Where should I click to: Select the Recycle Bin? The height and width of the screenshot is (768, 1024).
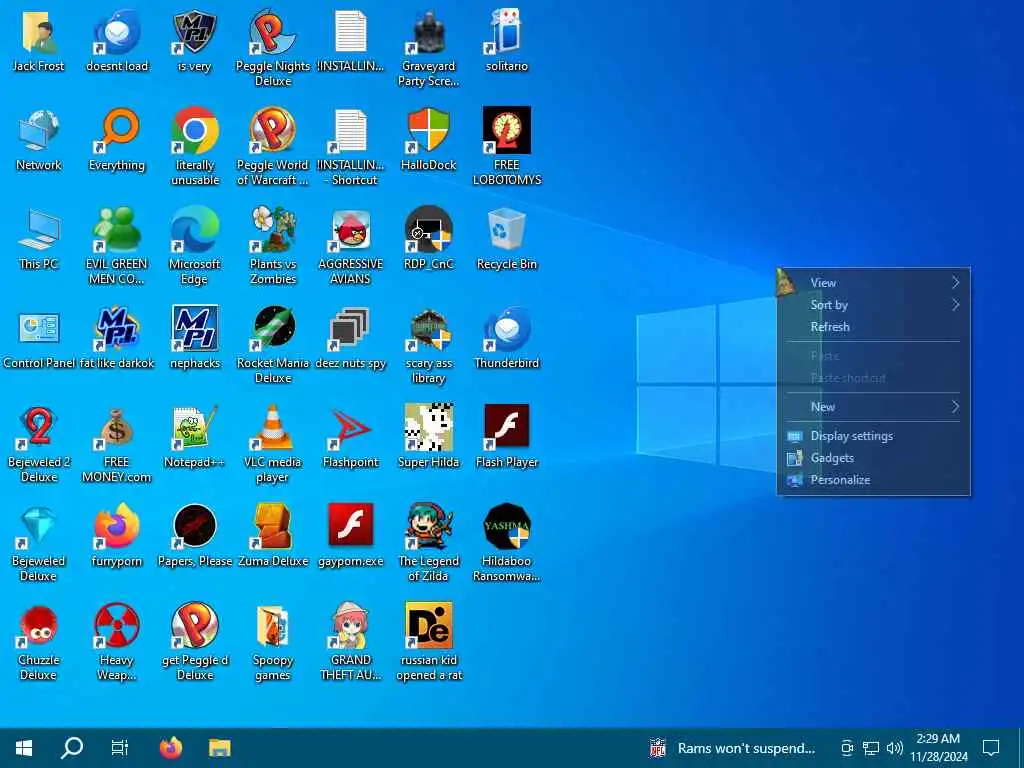[x=507, y=230]
